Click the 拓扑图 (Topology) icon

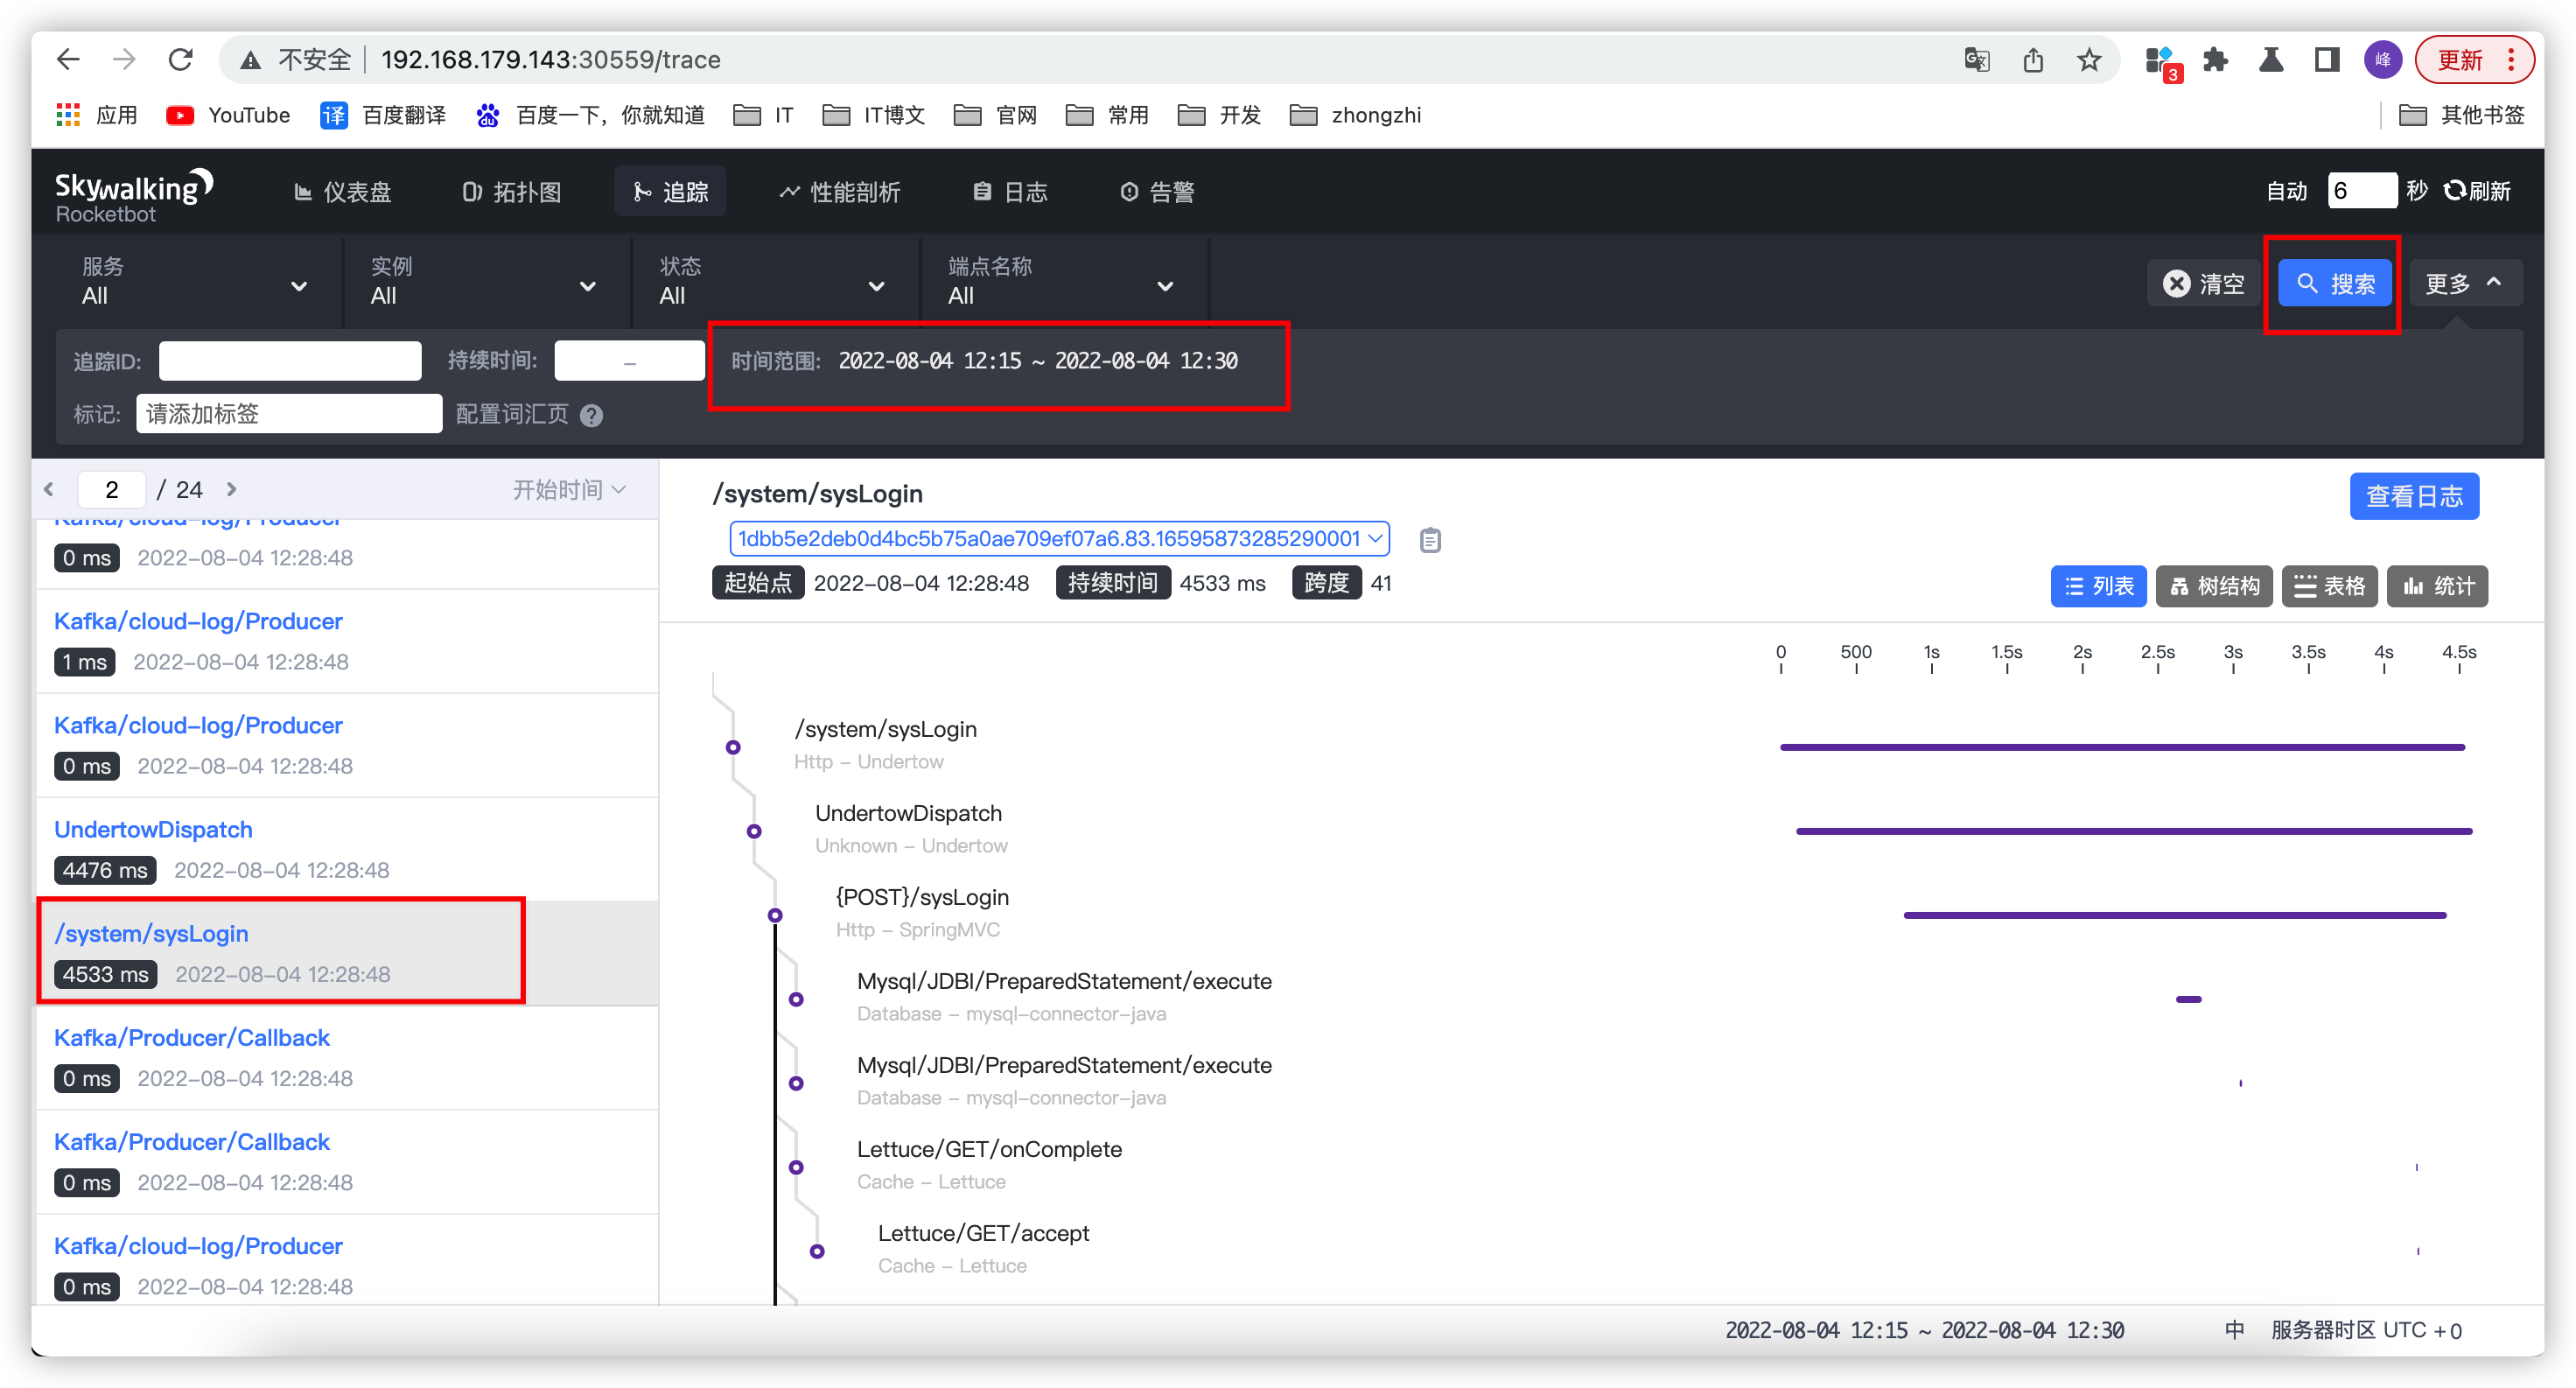[x=516, y=190]
